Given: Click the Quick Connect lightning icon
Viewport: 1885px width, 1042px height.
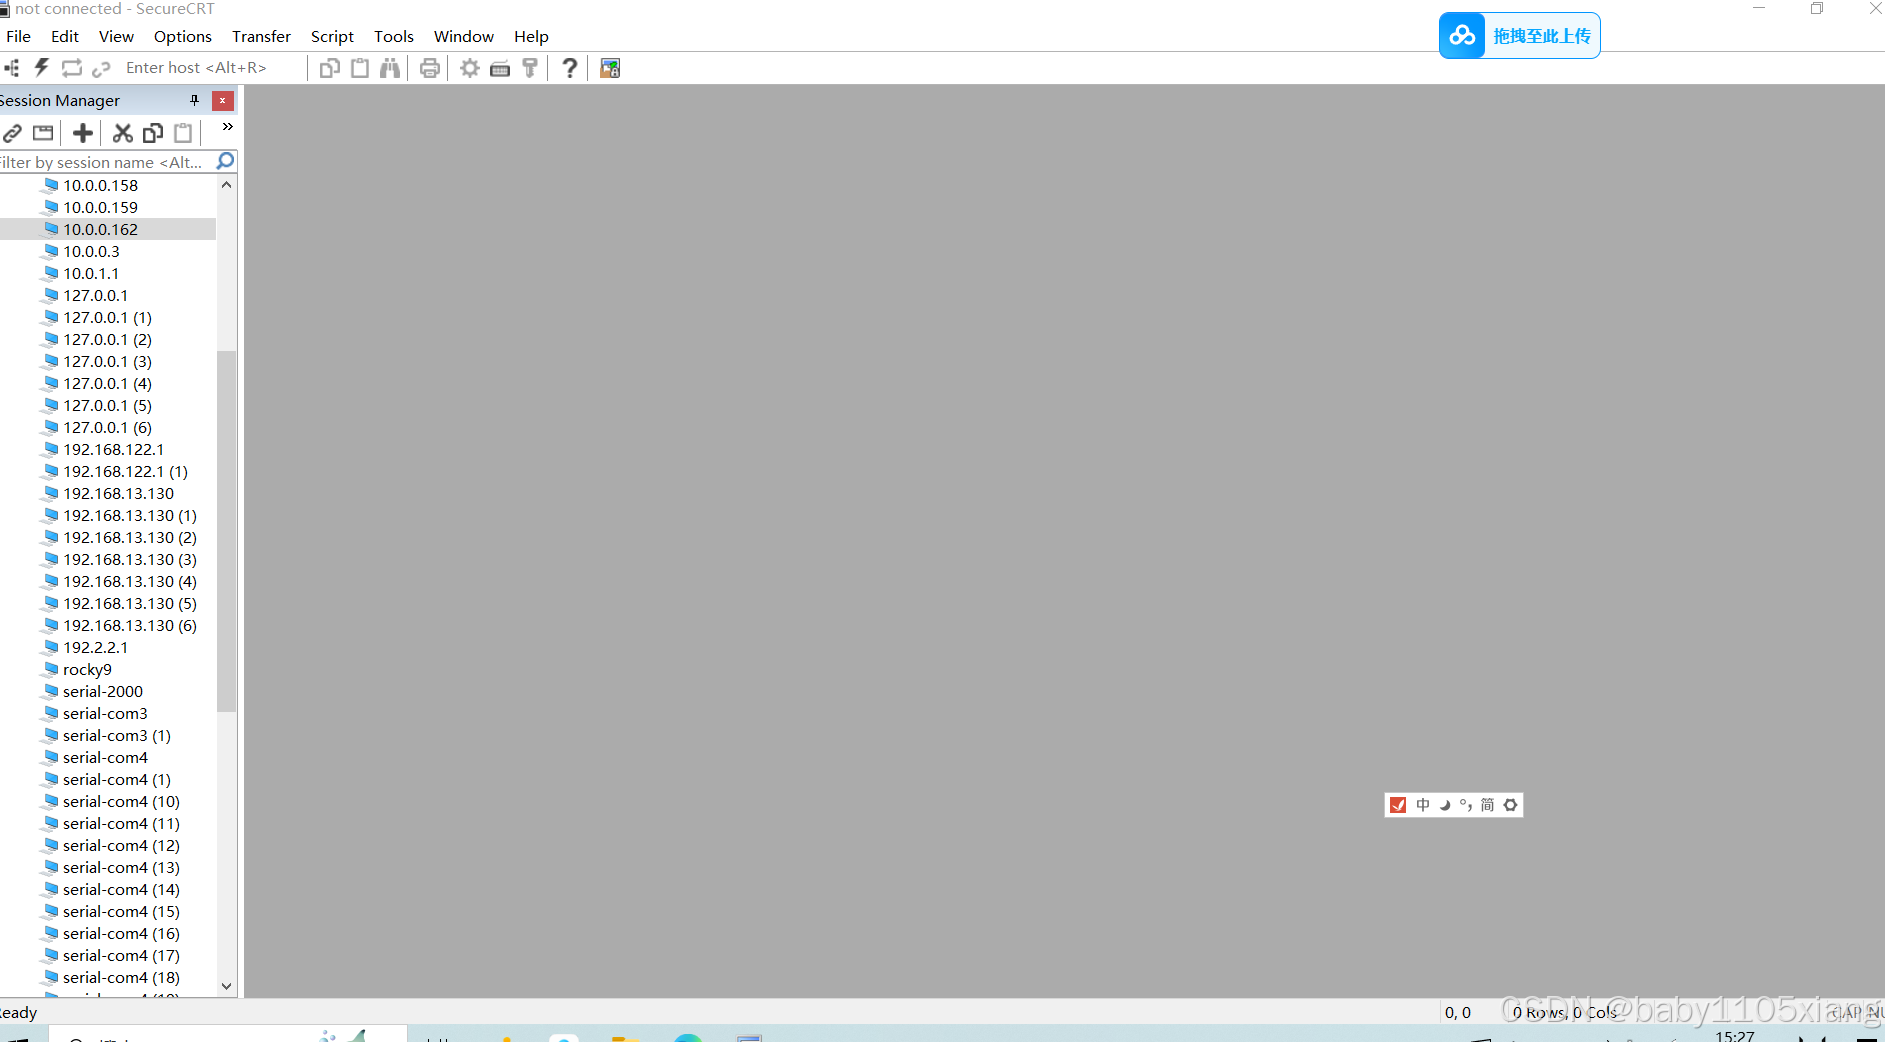Looking at the screenshot, I should click(x=41, y=68).
